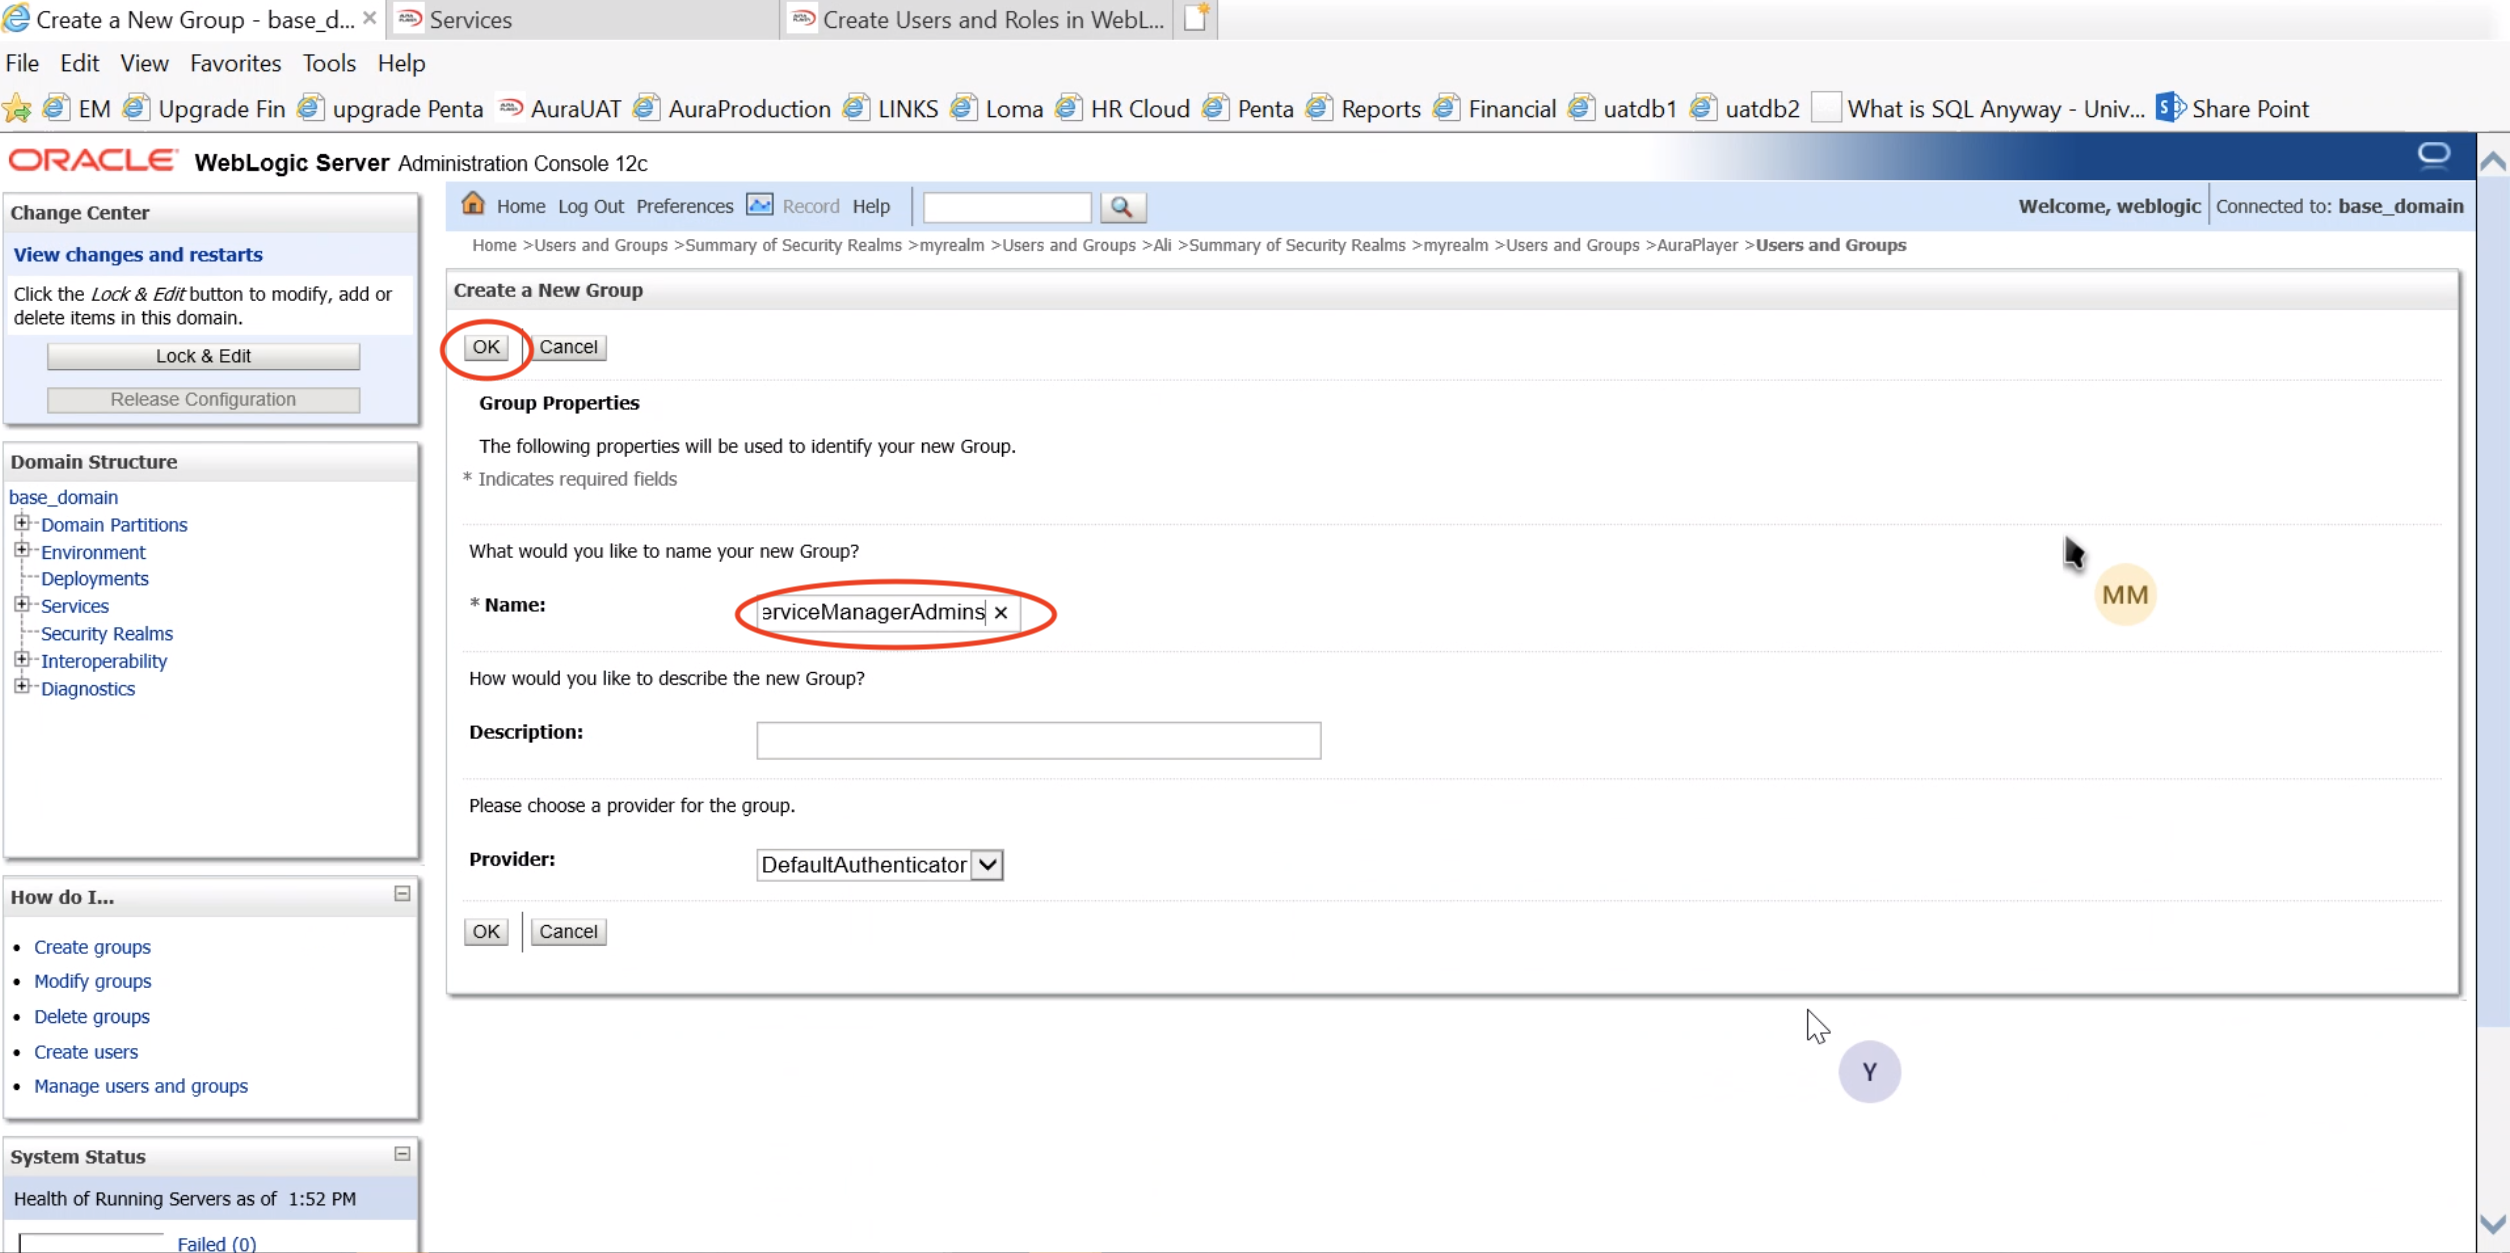Open a new browser tab
Screen dimensions: 2510x1253
[x=1196, y=19]
